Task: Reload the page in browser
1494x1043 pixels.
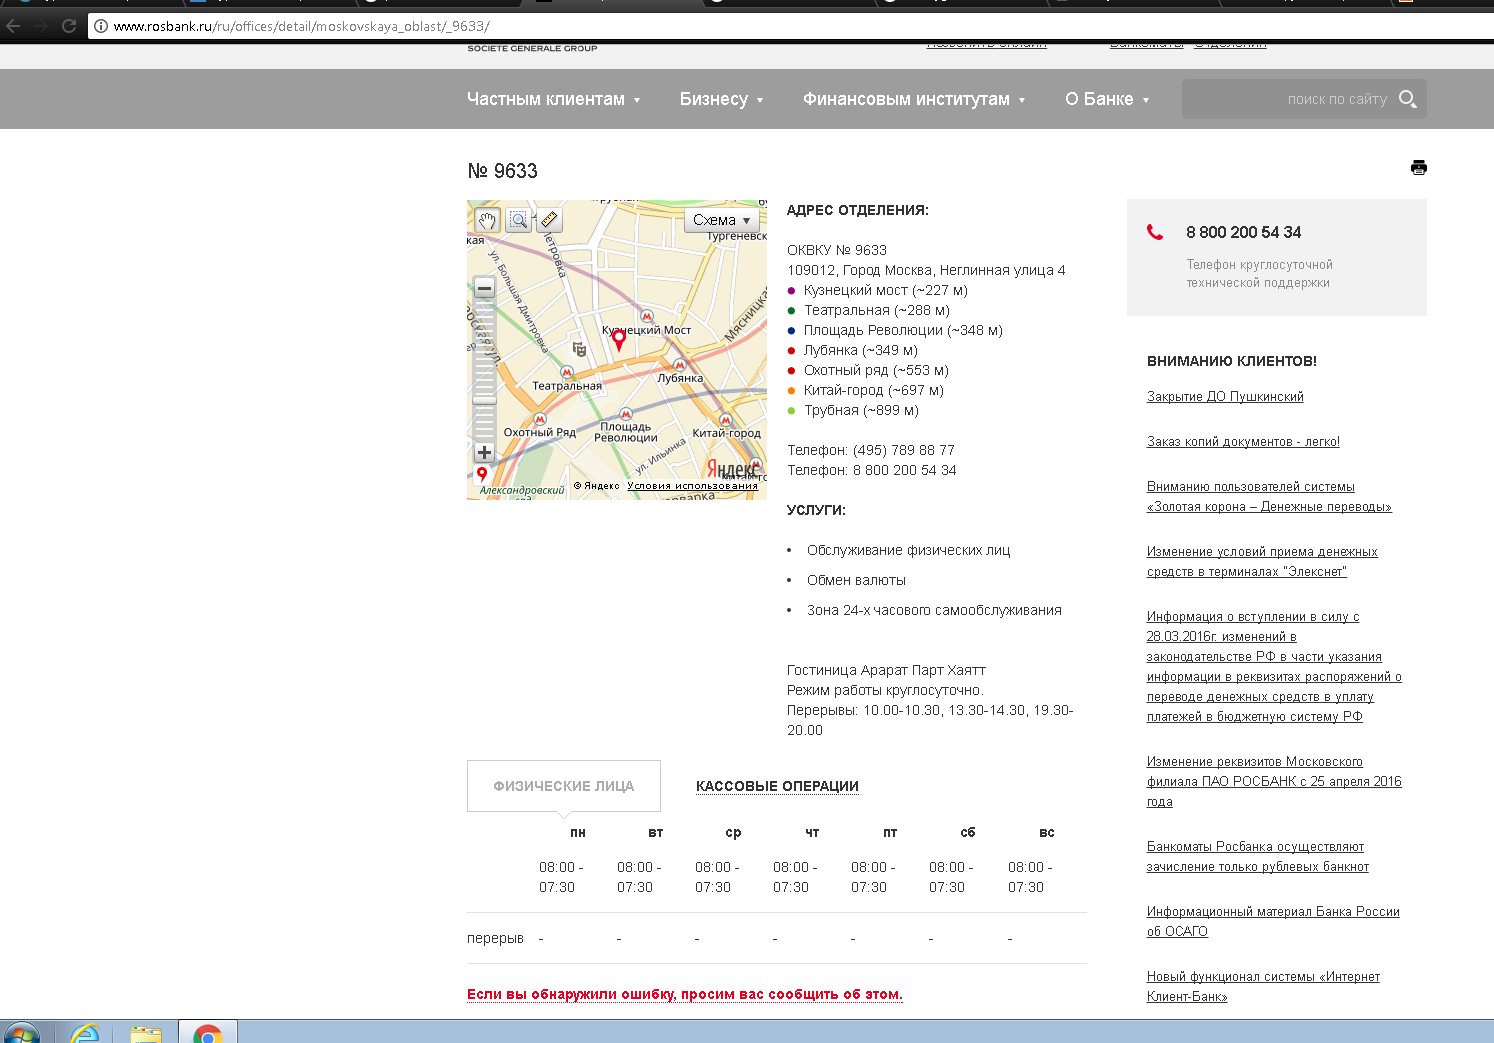Action: pos(69,26)
